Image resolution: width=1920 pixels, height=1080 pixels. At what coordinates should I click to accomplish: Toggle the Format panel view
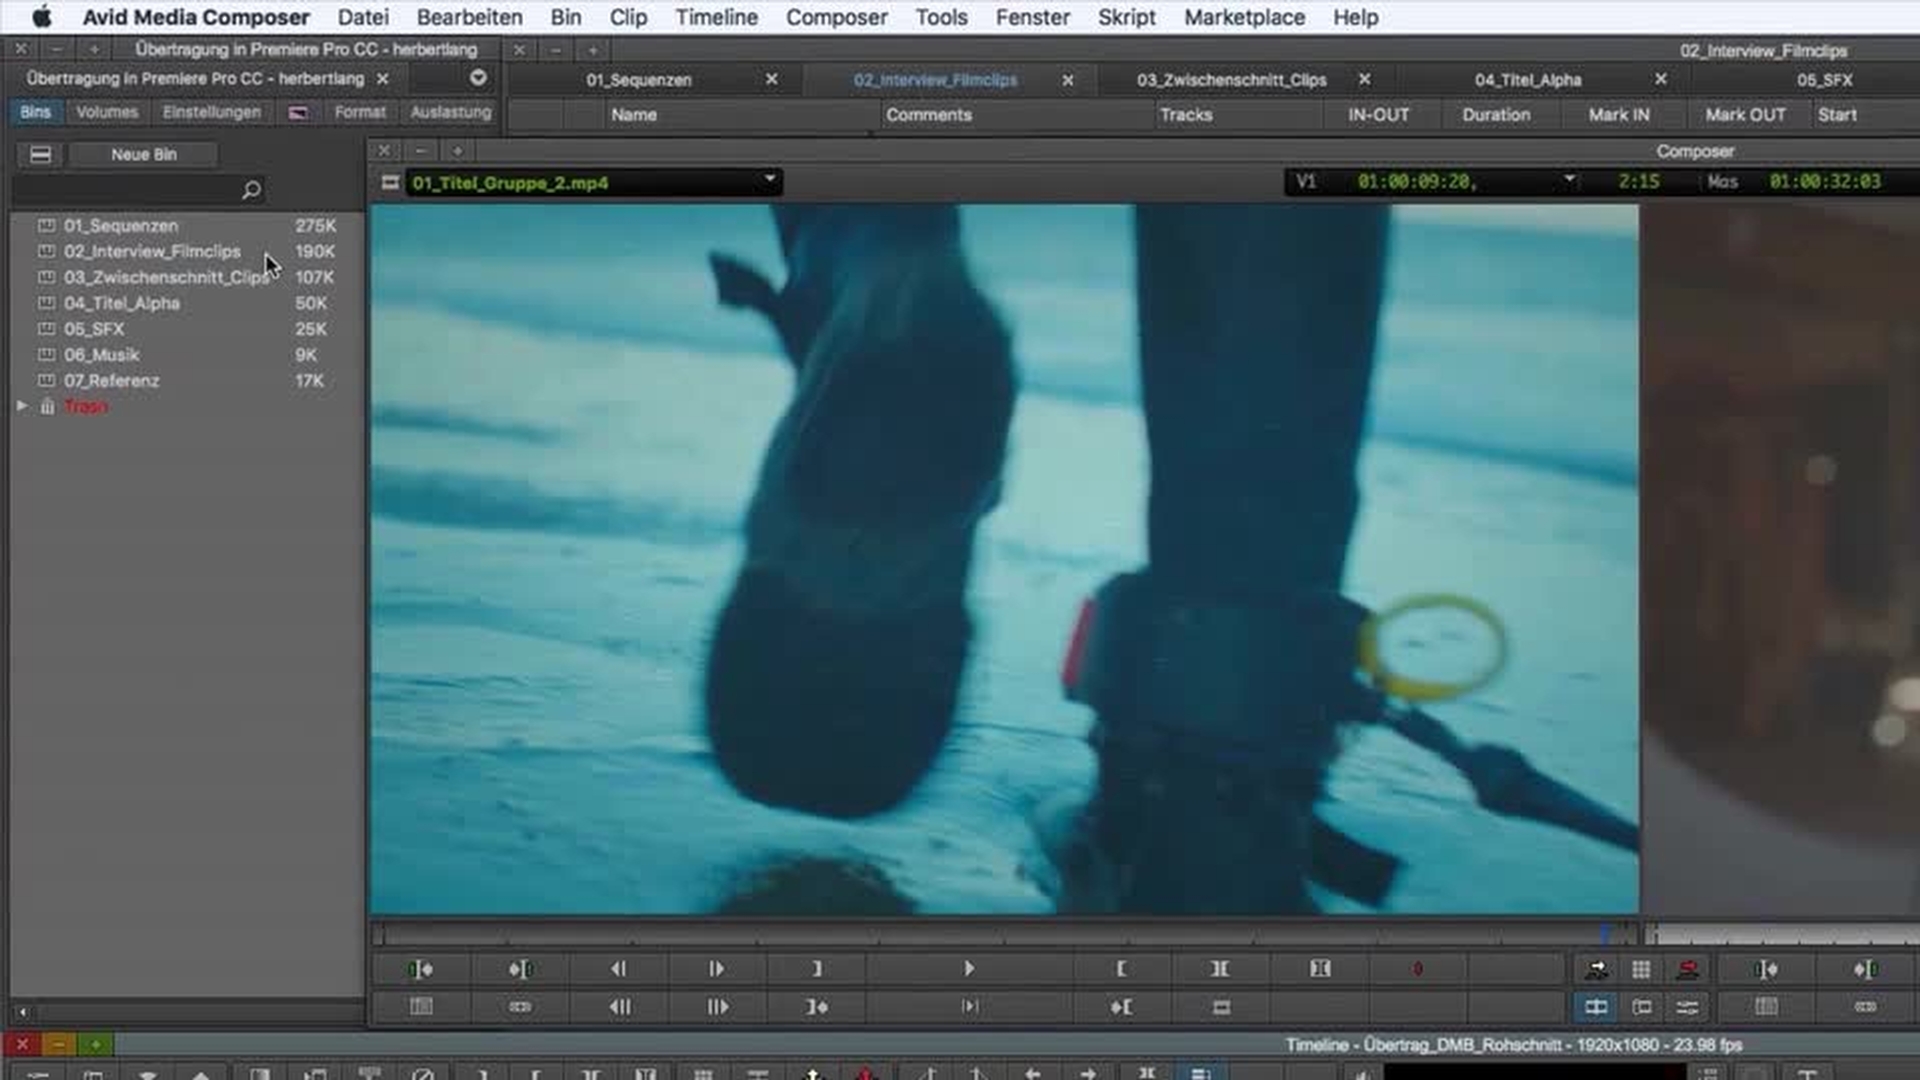pyautogui.click(x=359, y=112)
